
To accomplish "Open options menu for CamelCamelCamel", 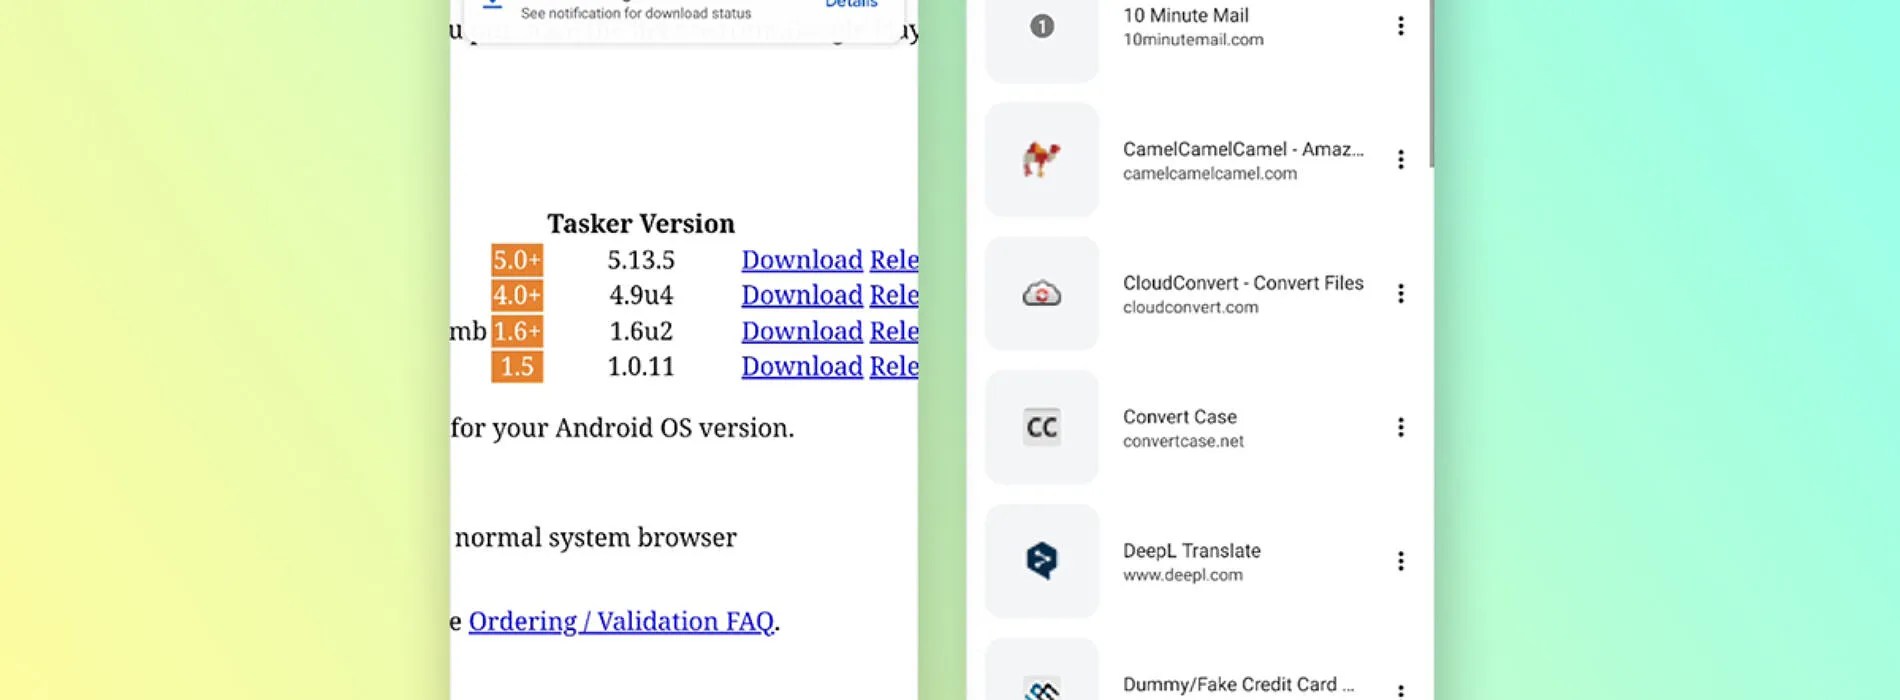I will coord(1400,160).
